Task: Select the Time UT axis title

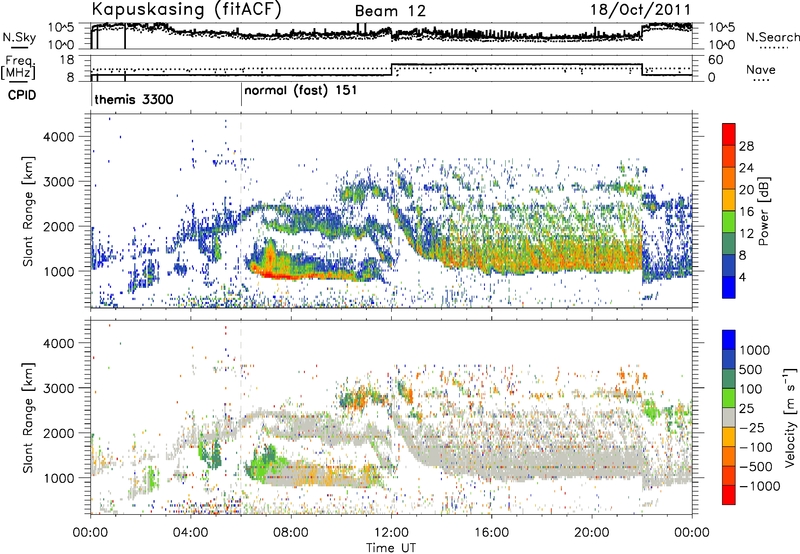Action: (x=391, y=548)
